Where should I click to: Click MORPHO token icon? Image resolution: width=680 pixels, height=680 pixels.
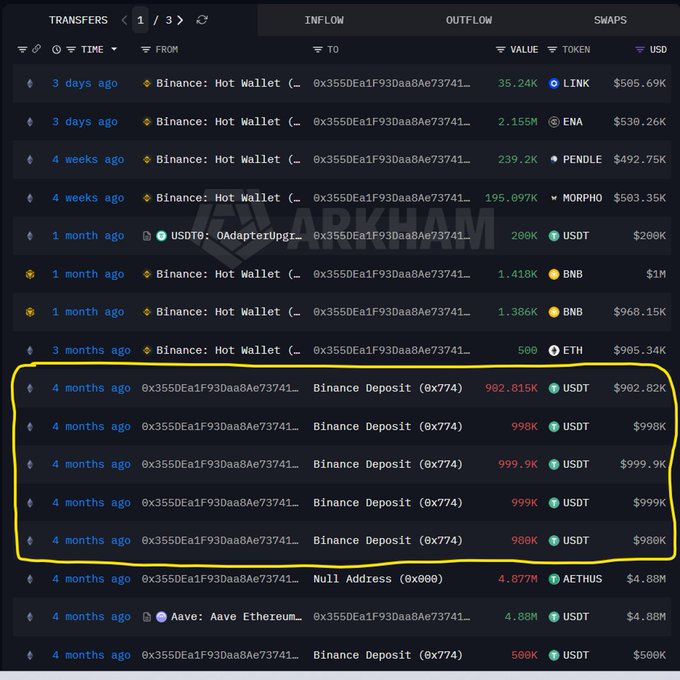(554, 198)
